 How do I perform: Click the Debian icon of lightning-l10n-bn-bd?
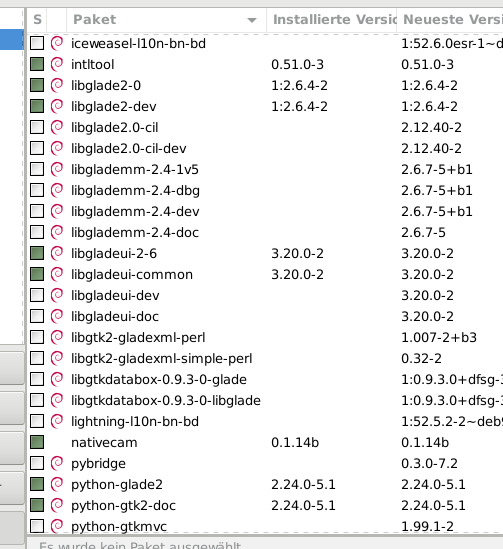57,421
